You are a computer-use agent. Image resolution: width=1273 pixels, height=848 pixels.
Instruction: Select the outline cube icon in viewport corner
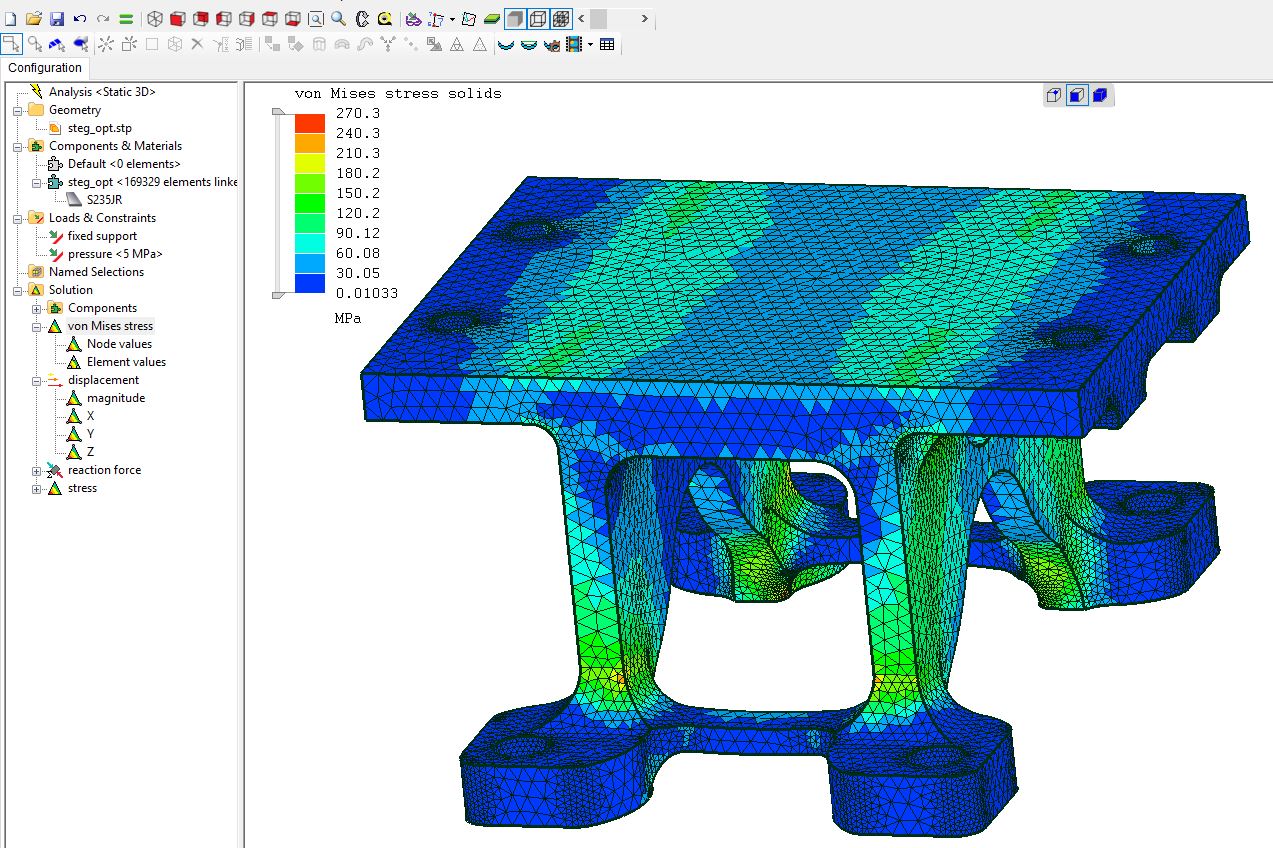pyautogui.click(x=1054, y=96)
